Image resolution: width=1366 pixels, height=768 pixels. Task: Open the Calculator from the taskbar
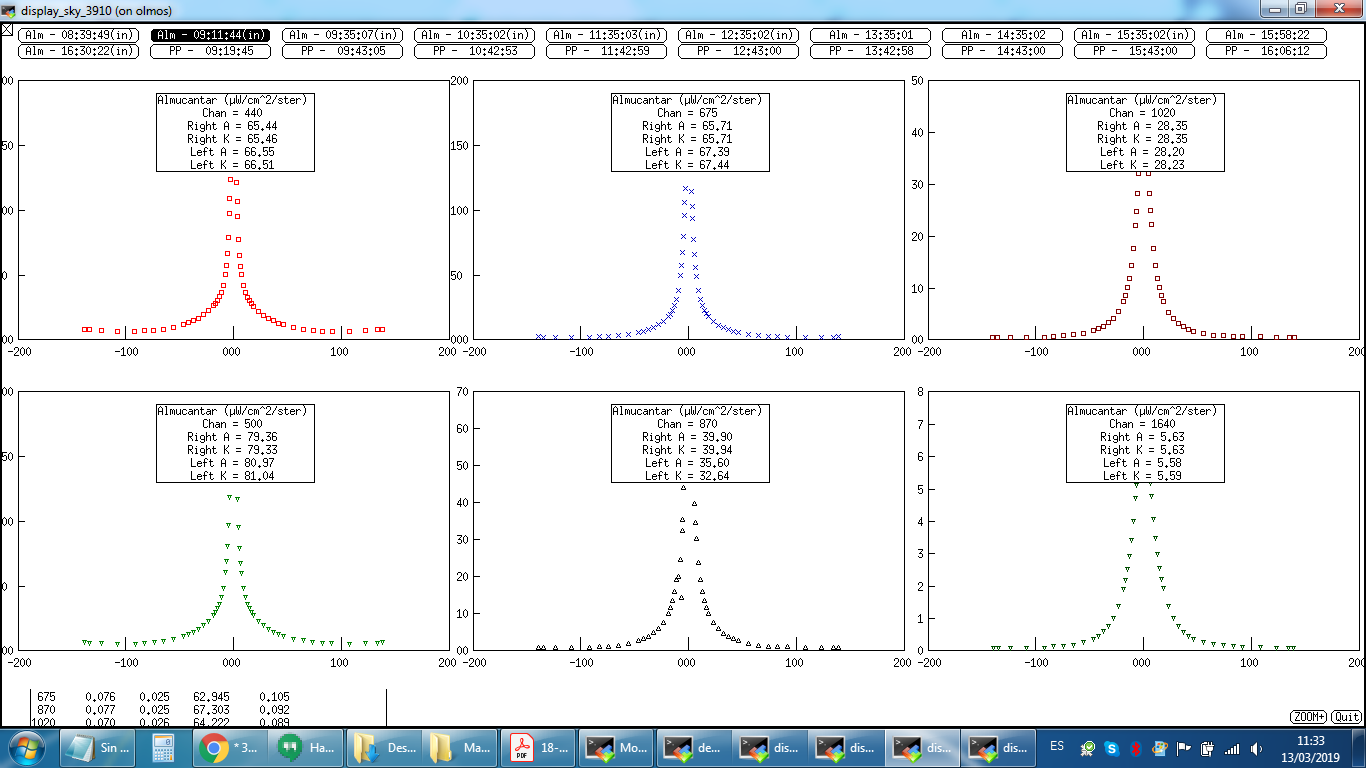click(x=163, y=747)
